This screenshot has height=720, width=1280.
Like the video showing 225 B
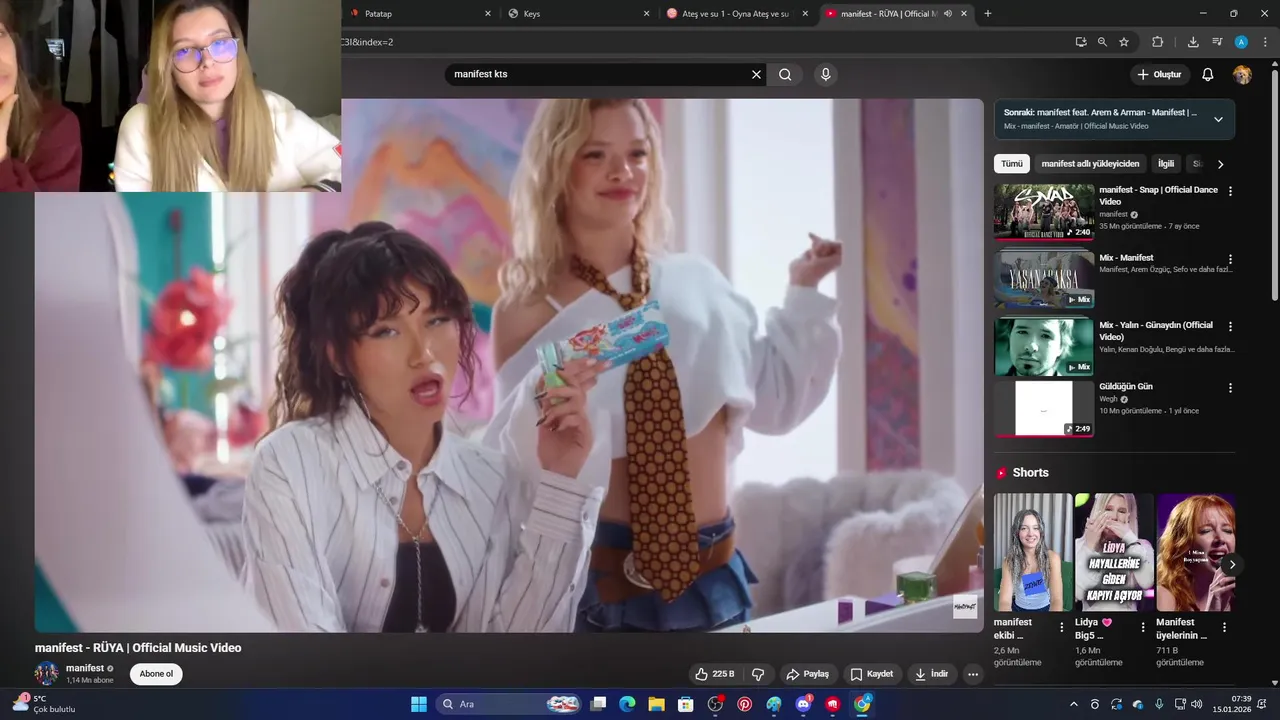tap(716, 674)
